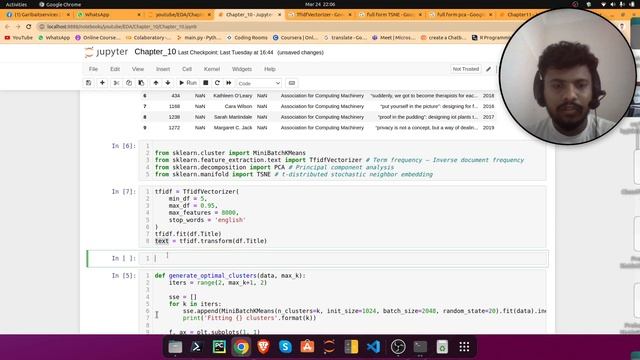The width and height of the screenshot is (640, 360).
Task: Insert a cell below with the plus icon
Action: point(102,83)
